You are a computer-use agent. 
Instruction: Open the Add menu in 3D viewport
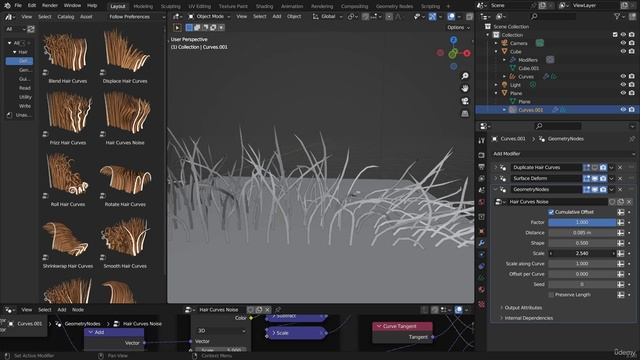pos(277,17)
